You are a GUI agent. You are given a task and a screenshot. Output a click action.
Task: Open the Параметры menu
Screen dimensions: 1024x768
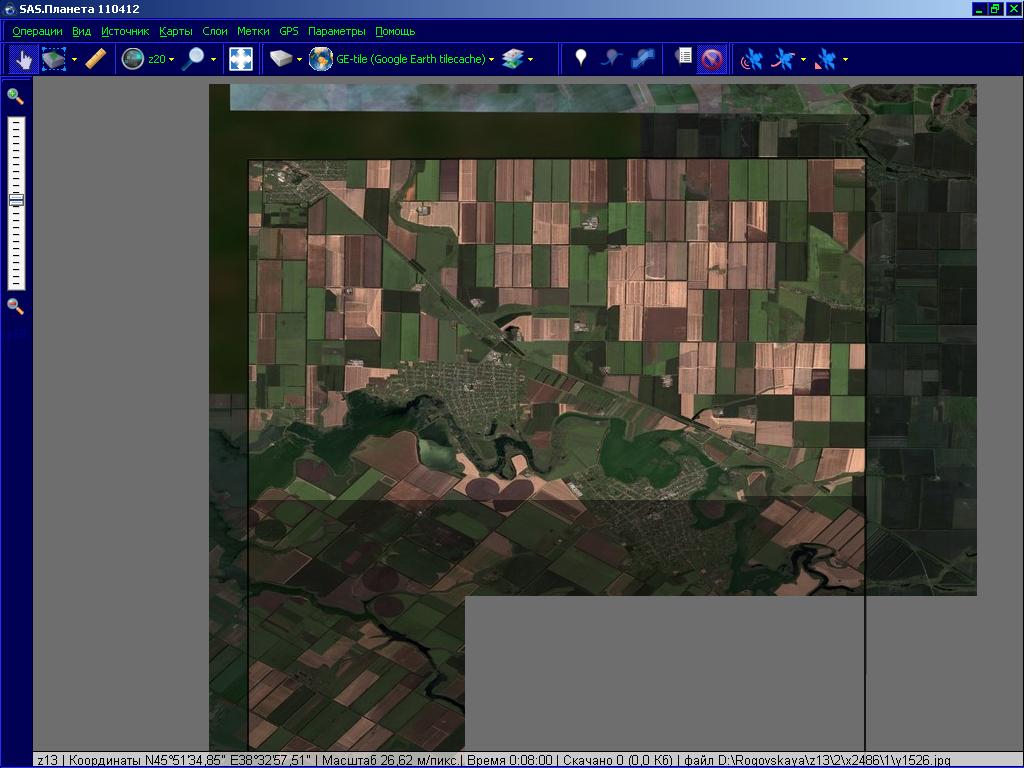[336, 31]
